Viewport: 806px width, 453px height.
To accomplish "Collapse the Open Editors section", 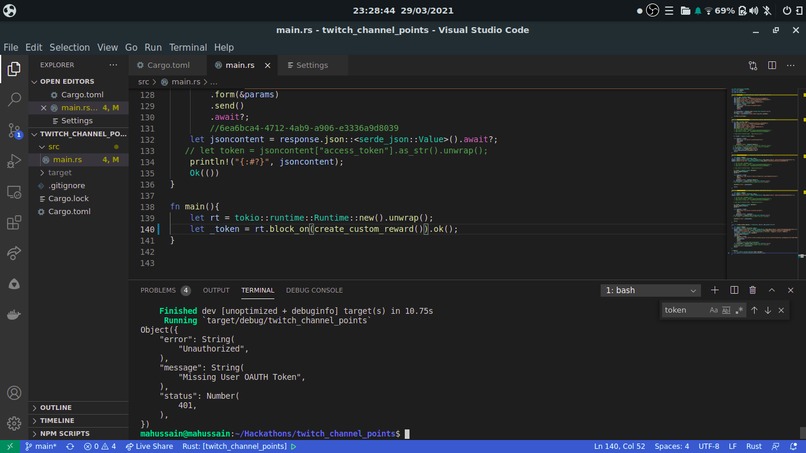I will pyautogui.click(x=78, y=81).
